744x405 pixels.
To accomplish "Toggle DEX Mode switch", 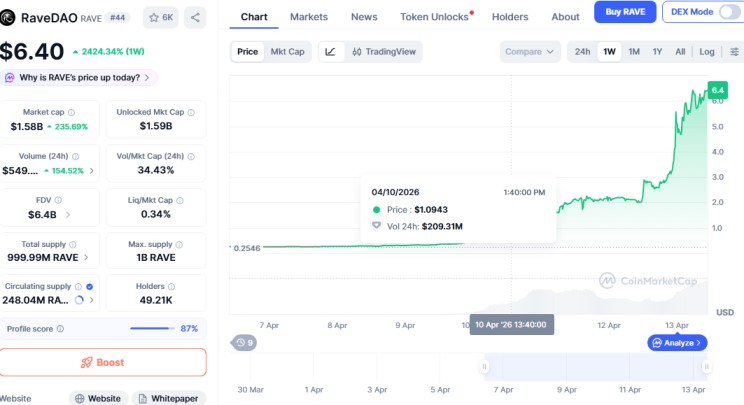I will 728,12.
